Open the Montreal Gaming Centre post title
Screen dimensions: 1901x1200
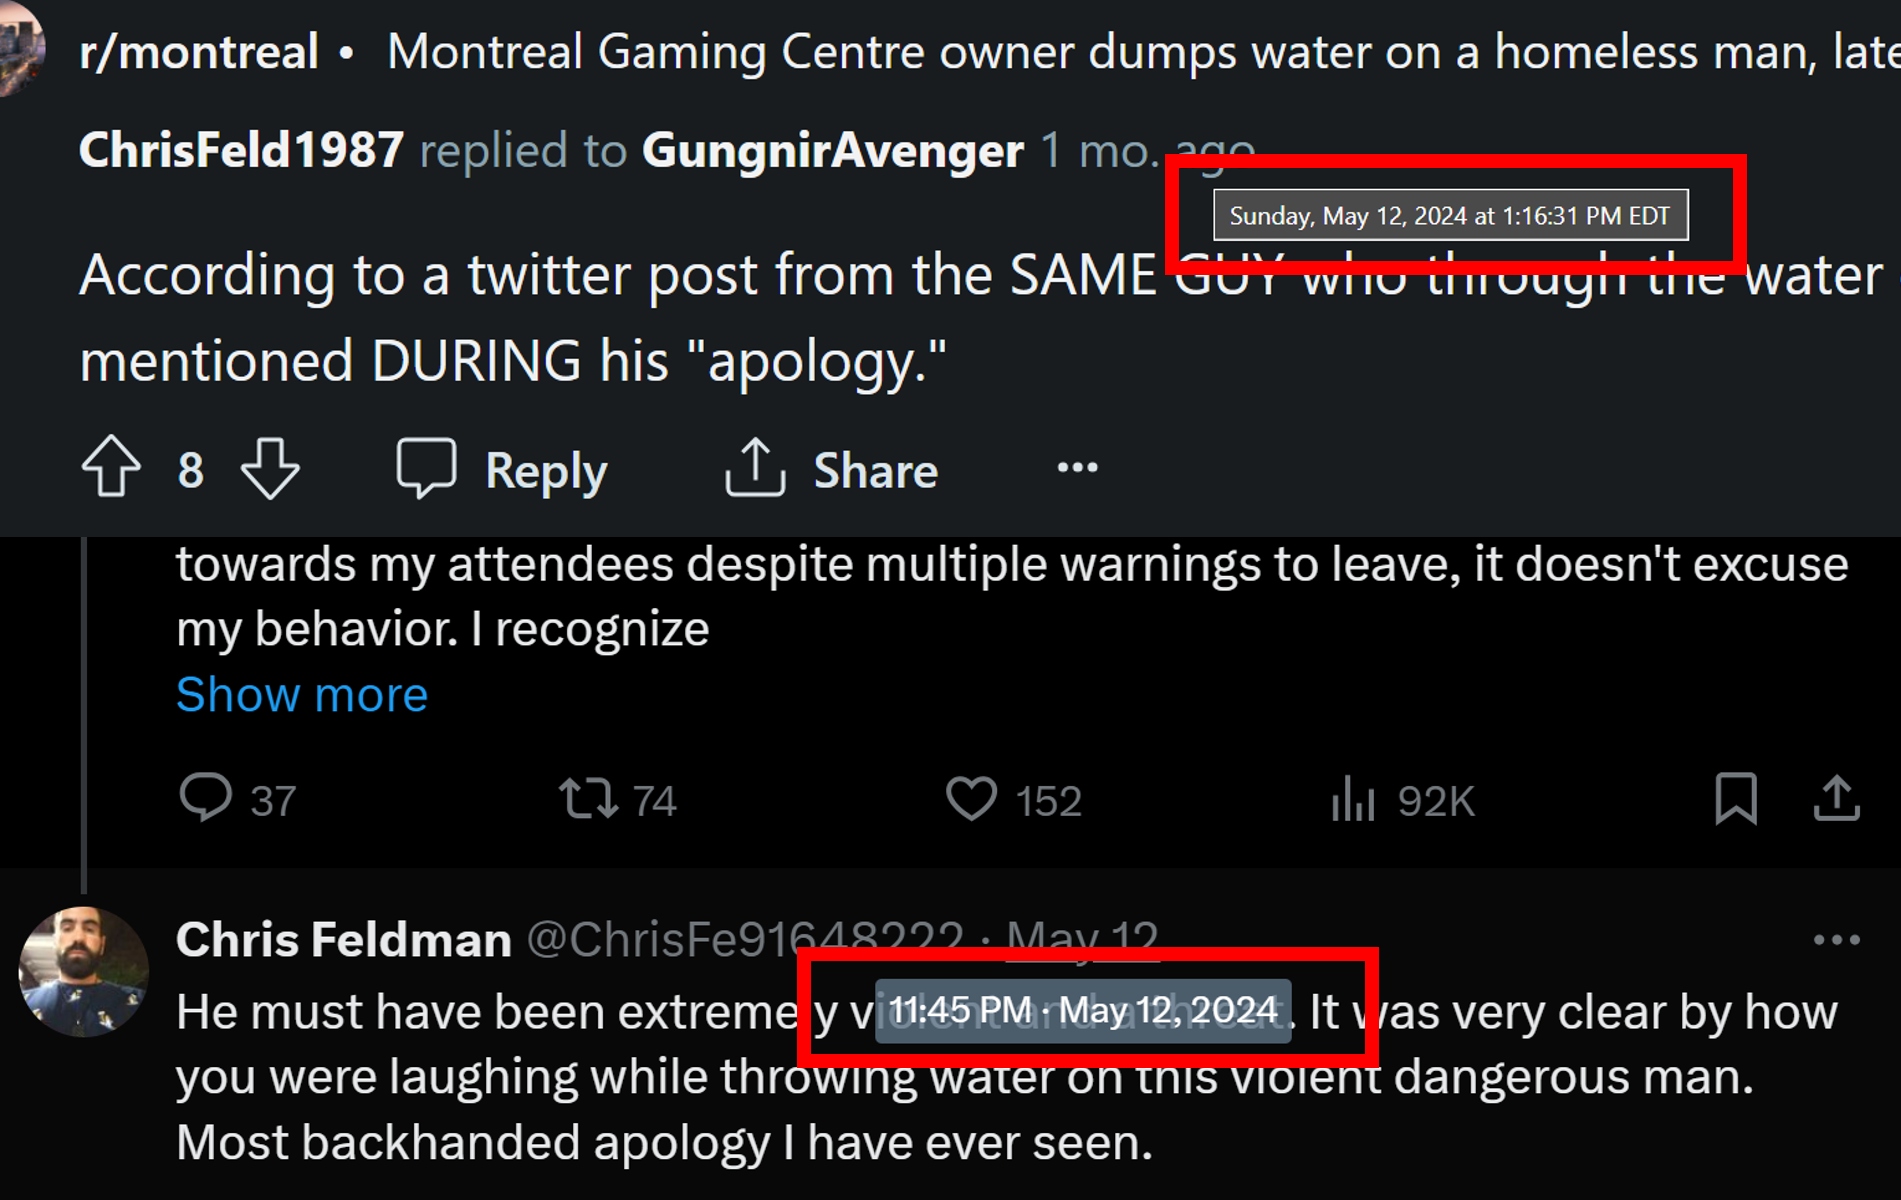(1140, 52)
